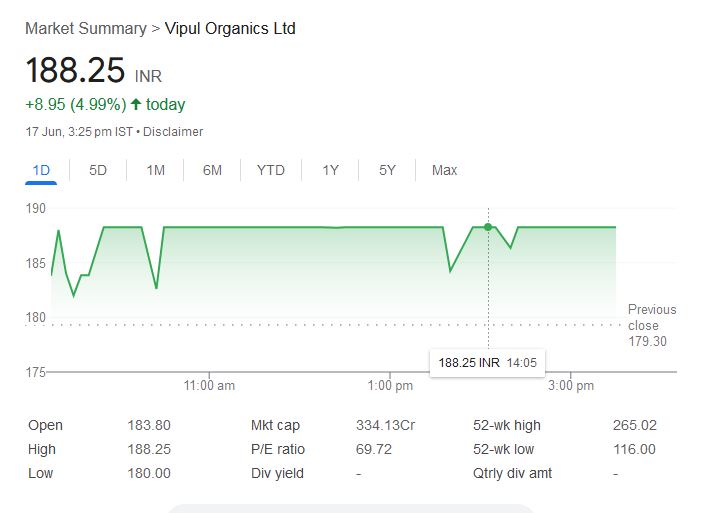Image resolution: width=713 pixels, height=513 pixels.
Task: Click the 3:00 pm axis label
Action: coord(572,385)
